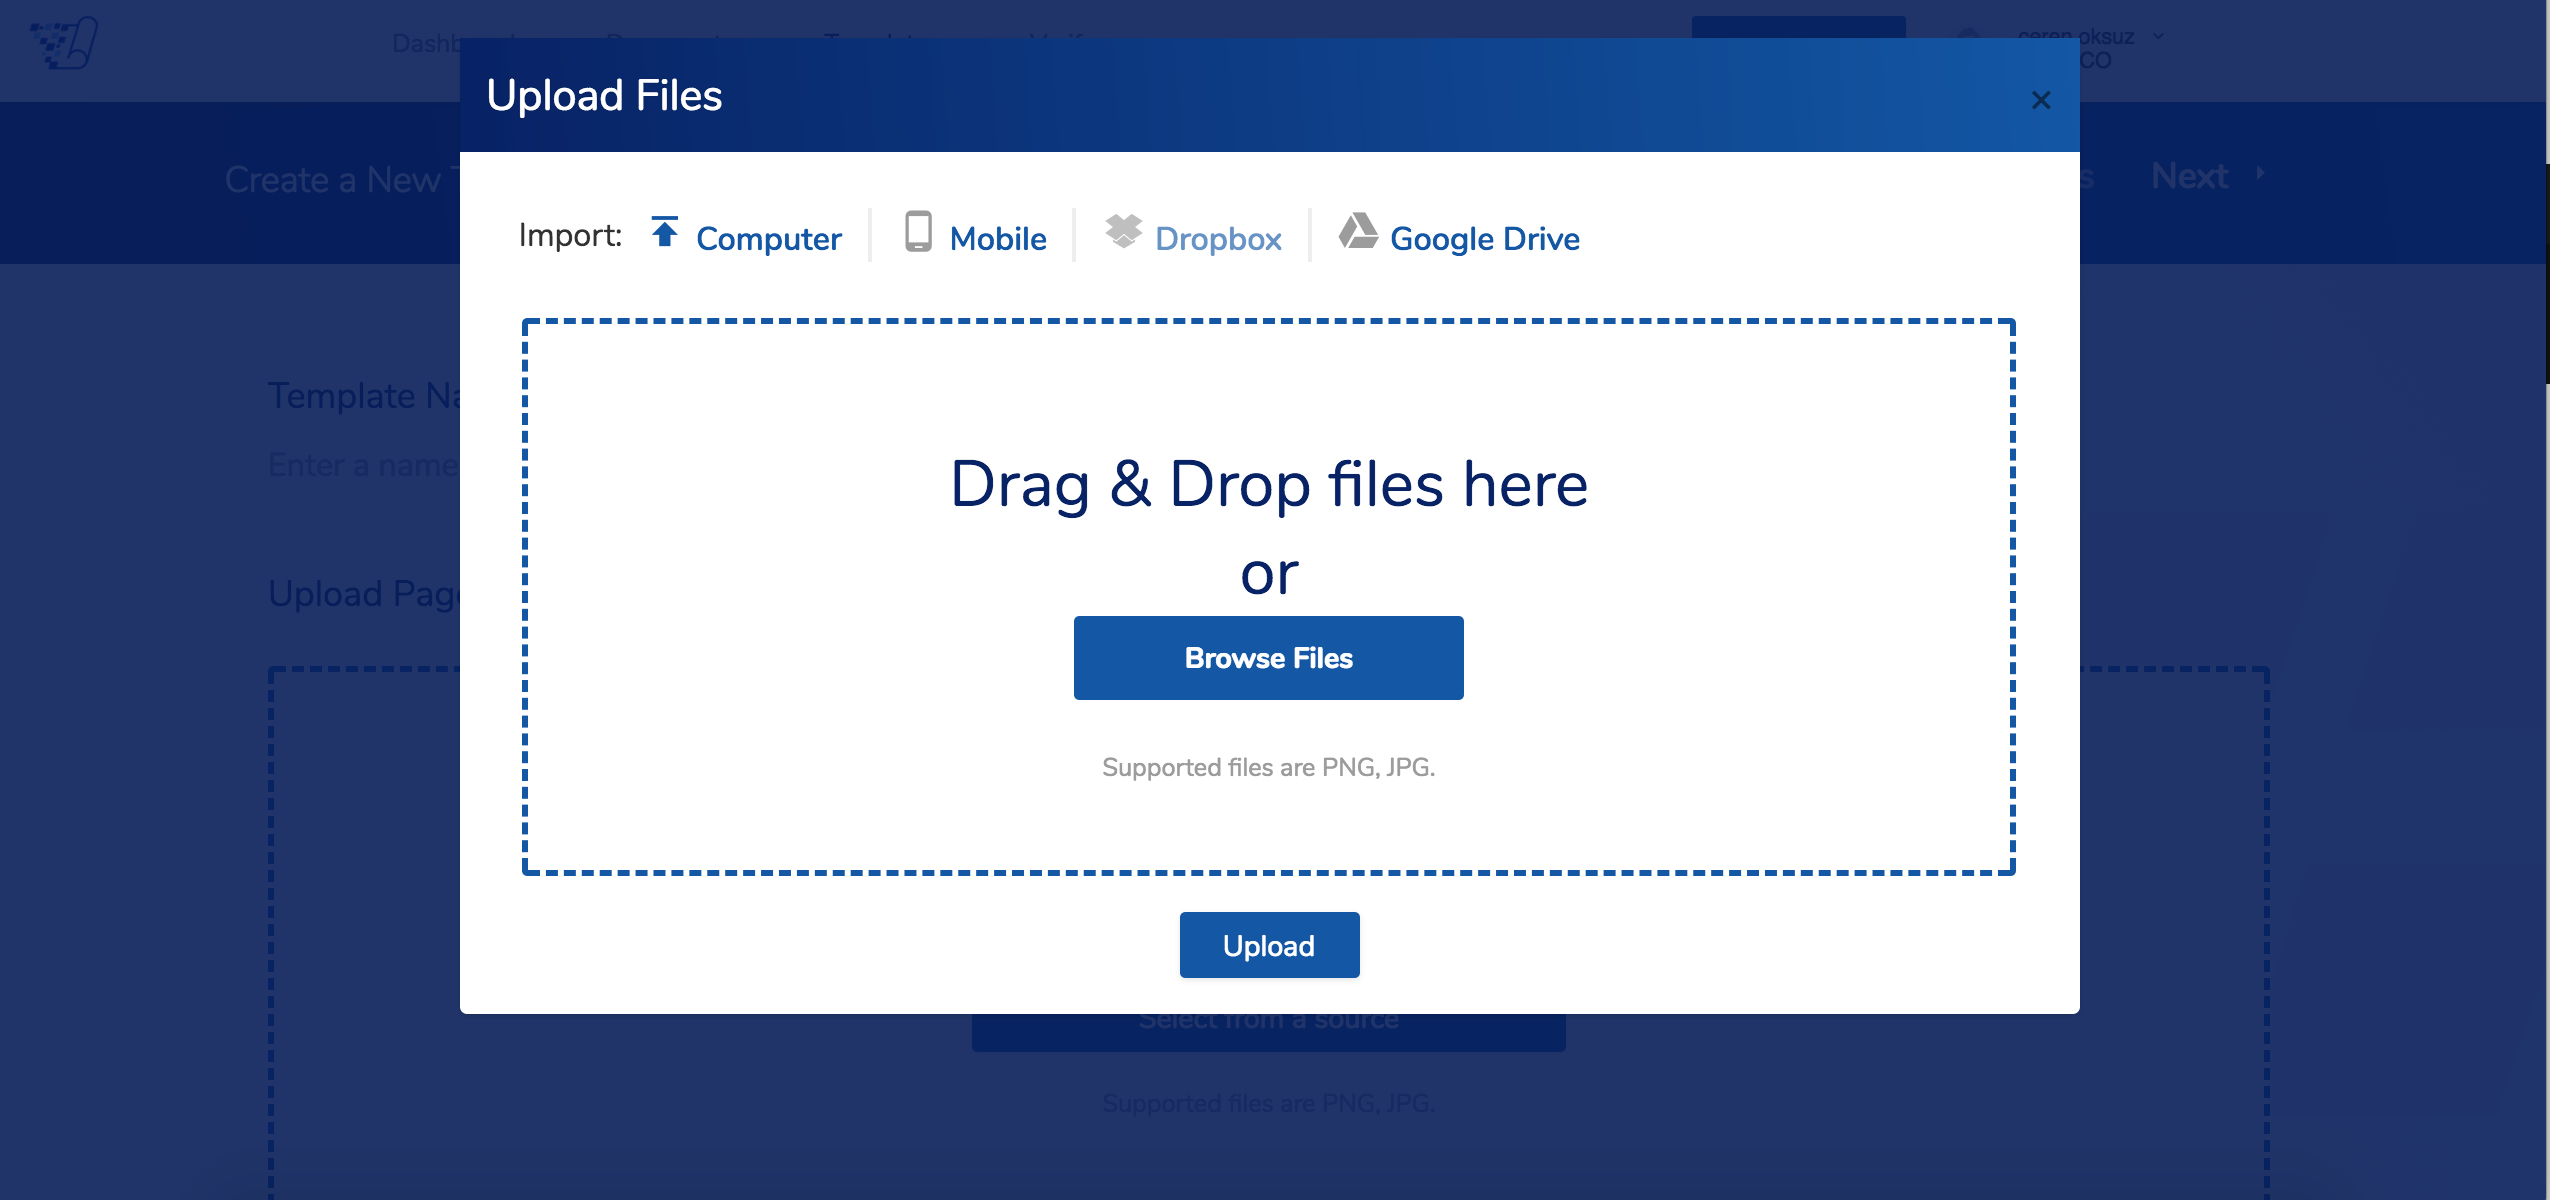Choose the Dropbox import source

1217,239
